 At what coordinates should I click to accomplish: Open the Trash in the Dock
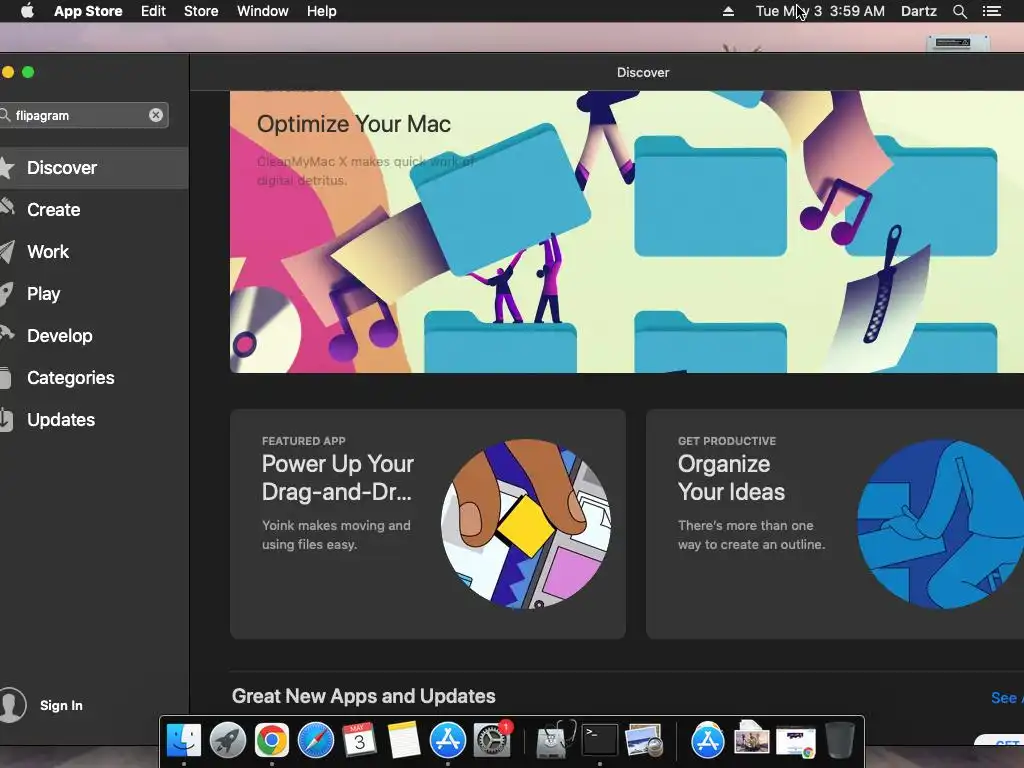point(840,740)
